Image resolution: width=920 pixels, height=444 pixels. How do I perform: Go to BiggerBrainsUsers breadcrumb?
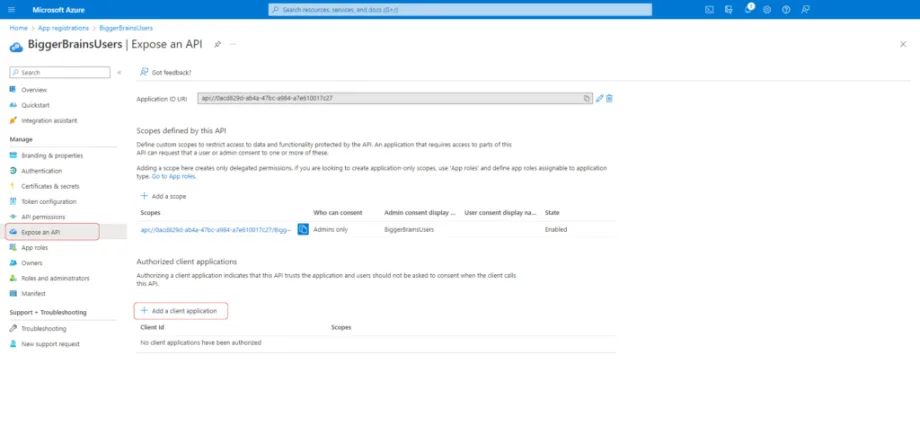pos(126,28)
